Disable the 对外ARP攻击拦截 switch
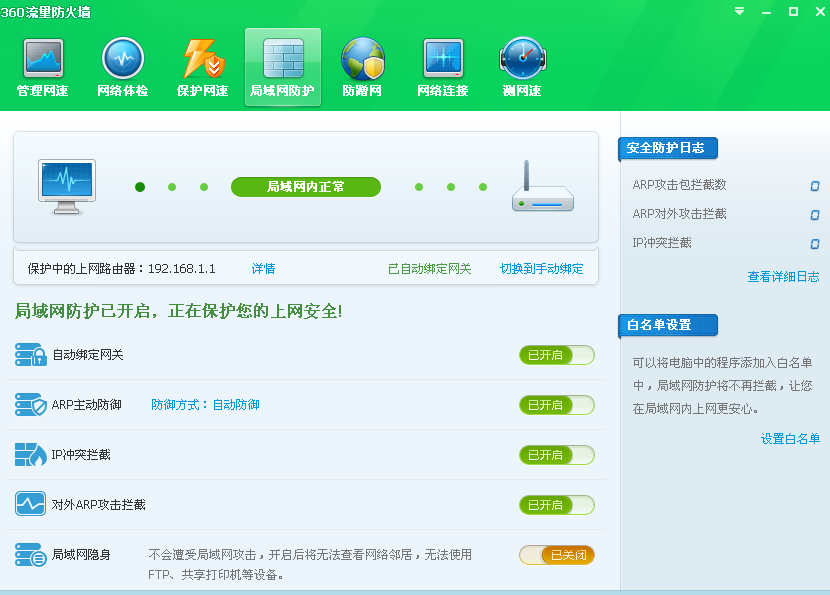Viewport: 830px width, 595px height. tap(557, 505)
